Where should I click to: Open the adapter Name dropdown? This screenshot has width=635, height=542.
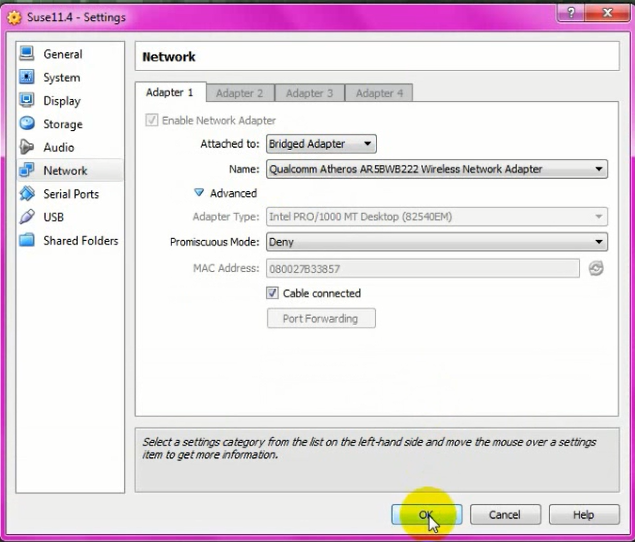[437, 169]
